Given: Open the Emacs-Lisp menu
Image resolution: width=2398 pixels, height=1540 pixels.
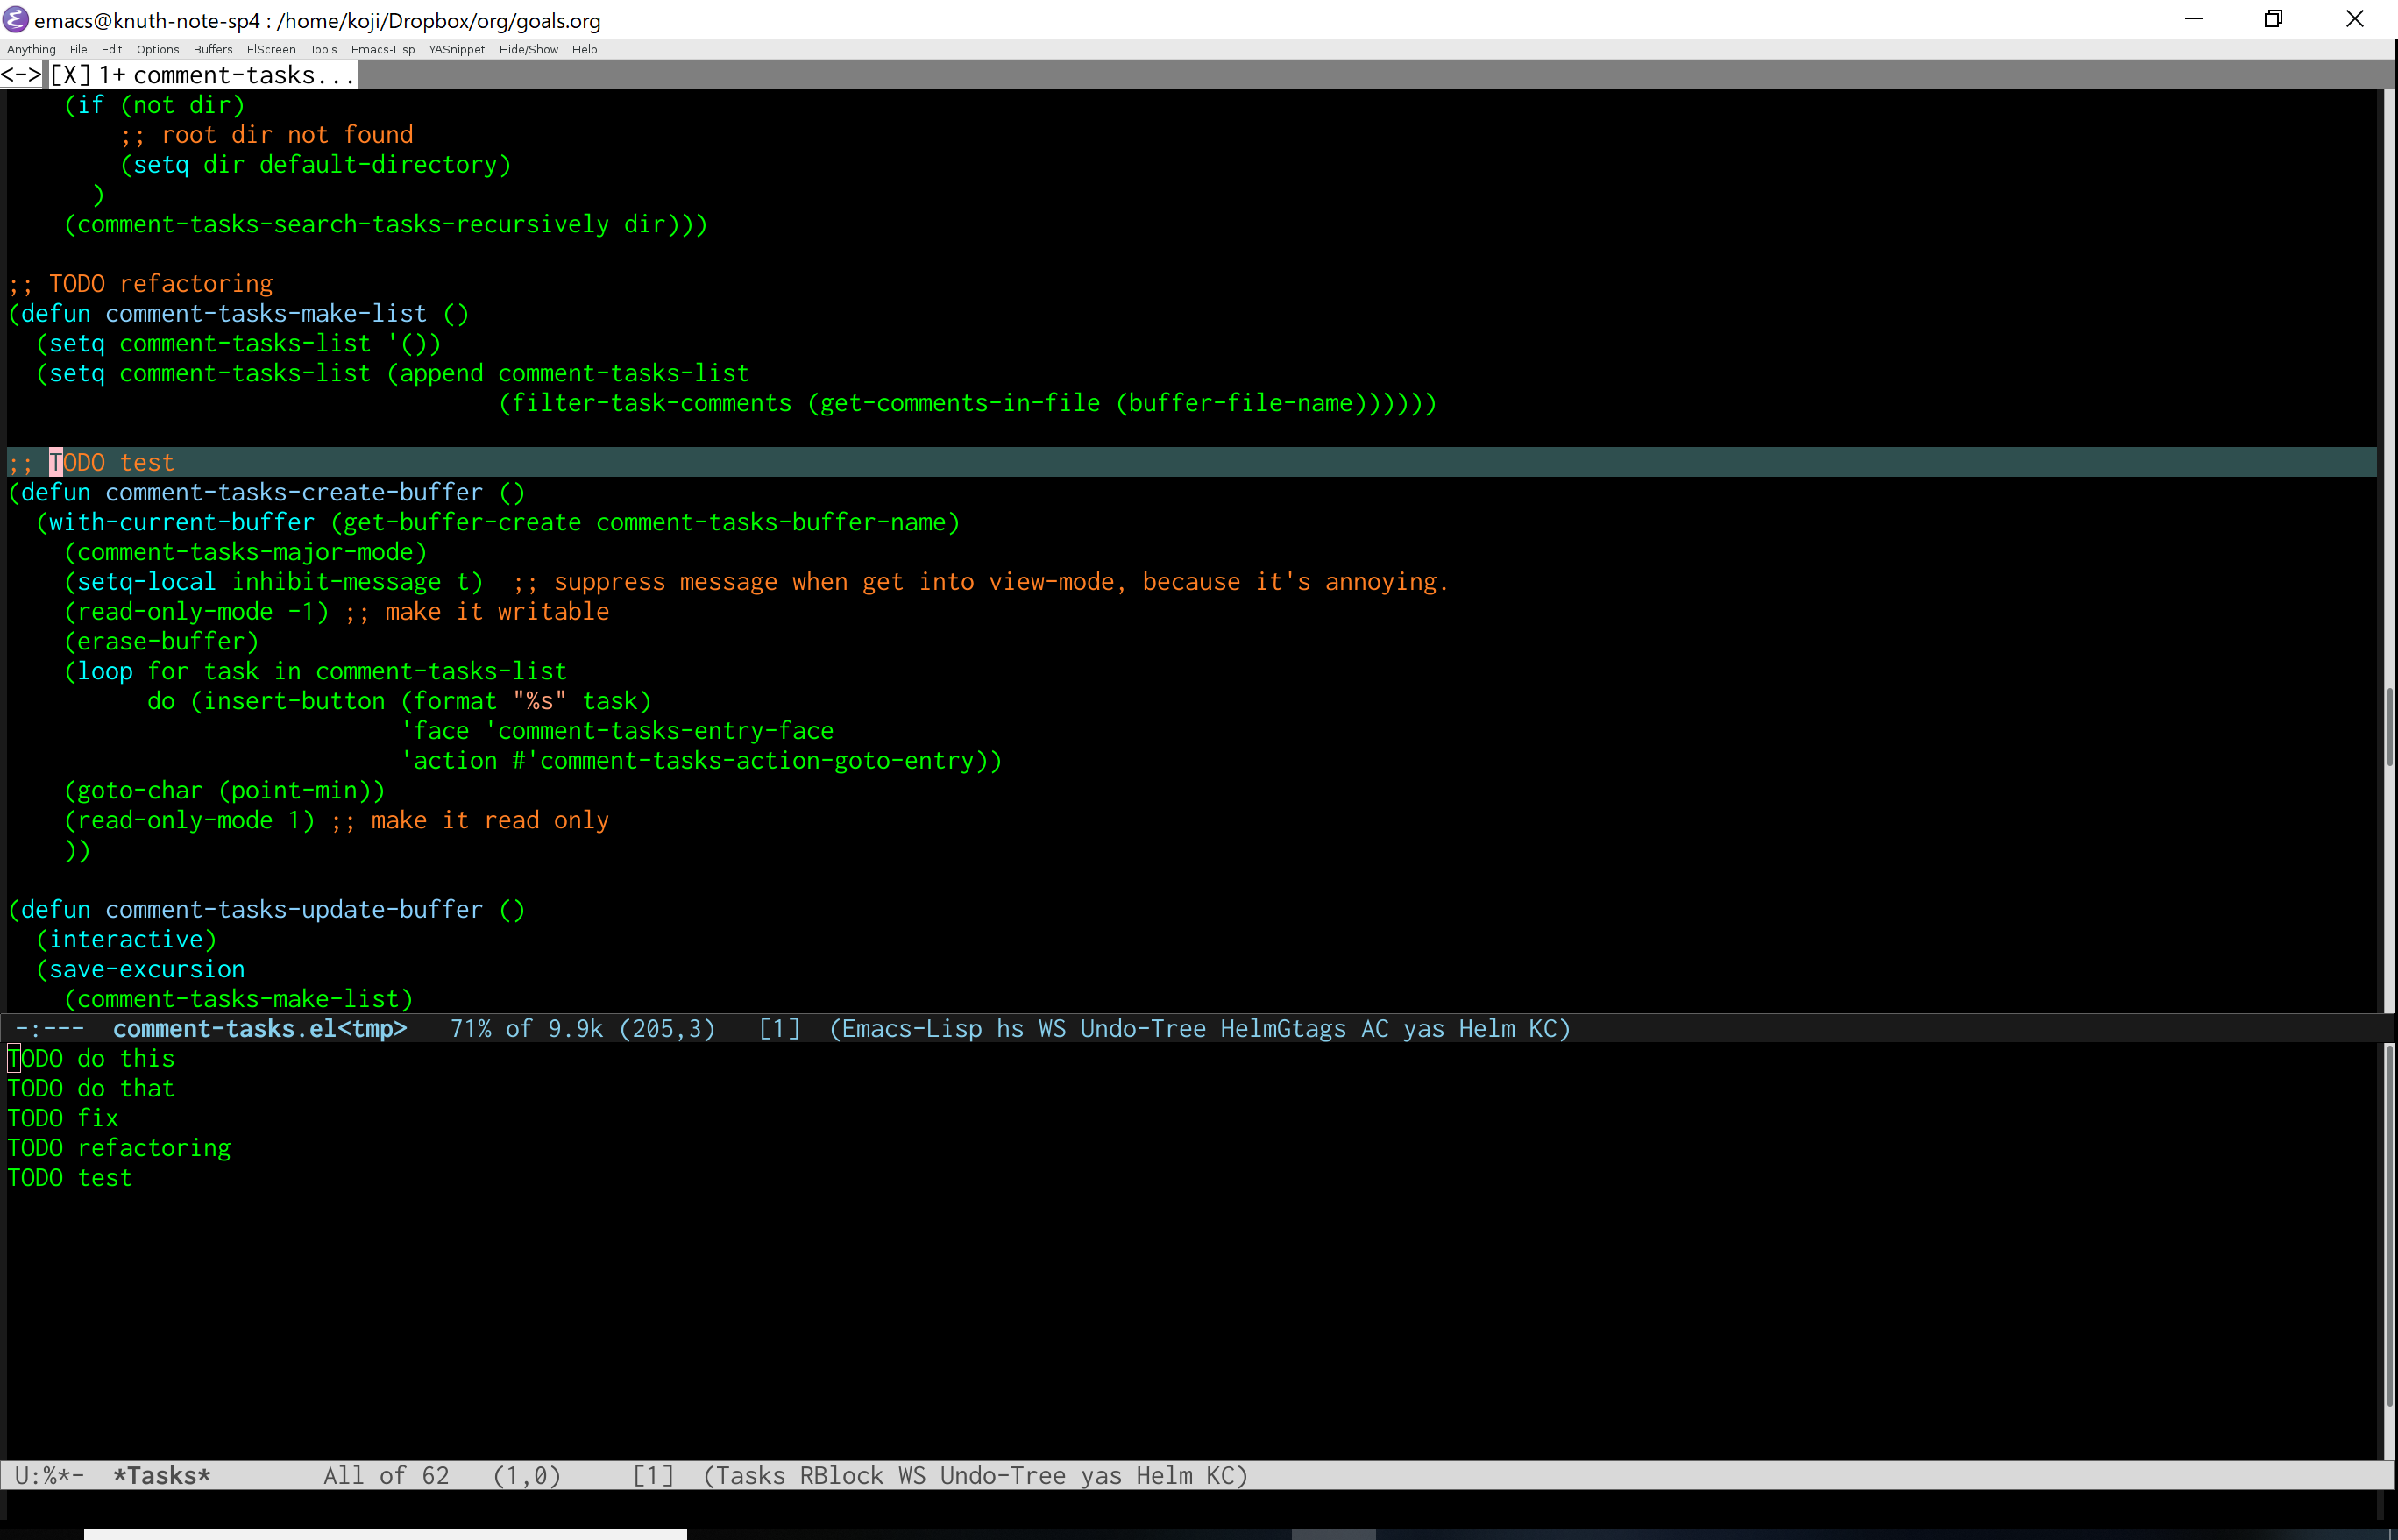Looking at the screenshot, I should click(383, 49).
